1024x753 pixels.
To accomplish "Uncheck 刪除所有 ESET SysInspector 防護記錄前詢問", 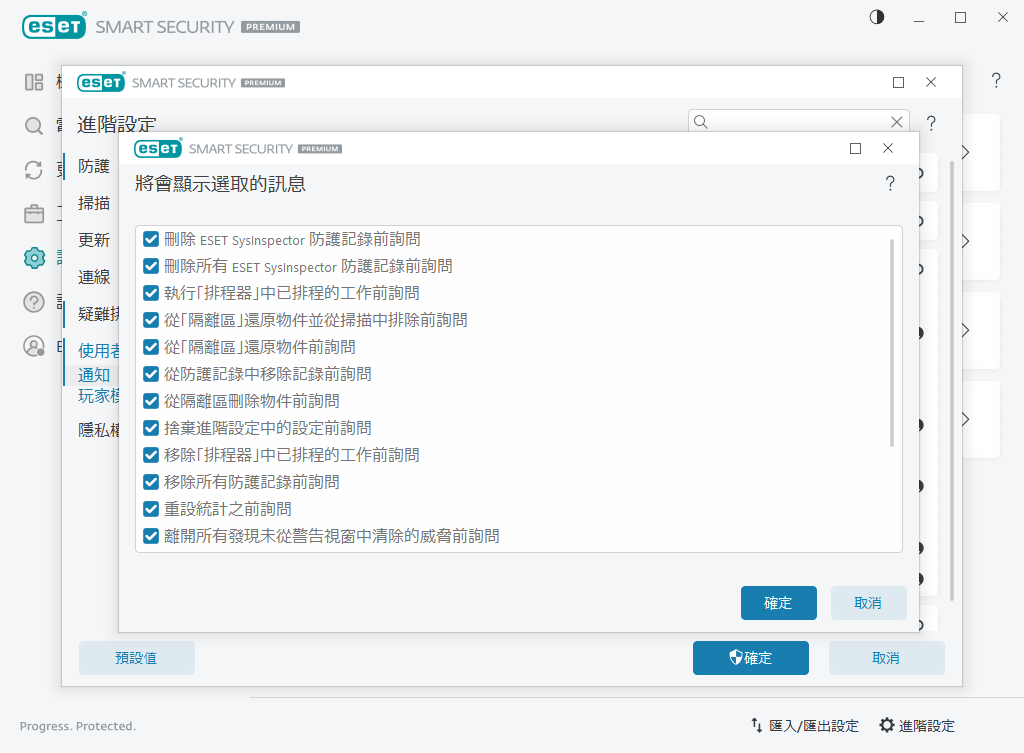I will (x=151, y=266).
